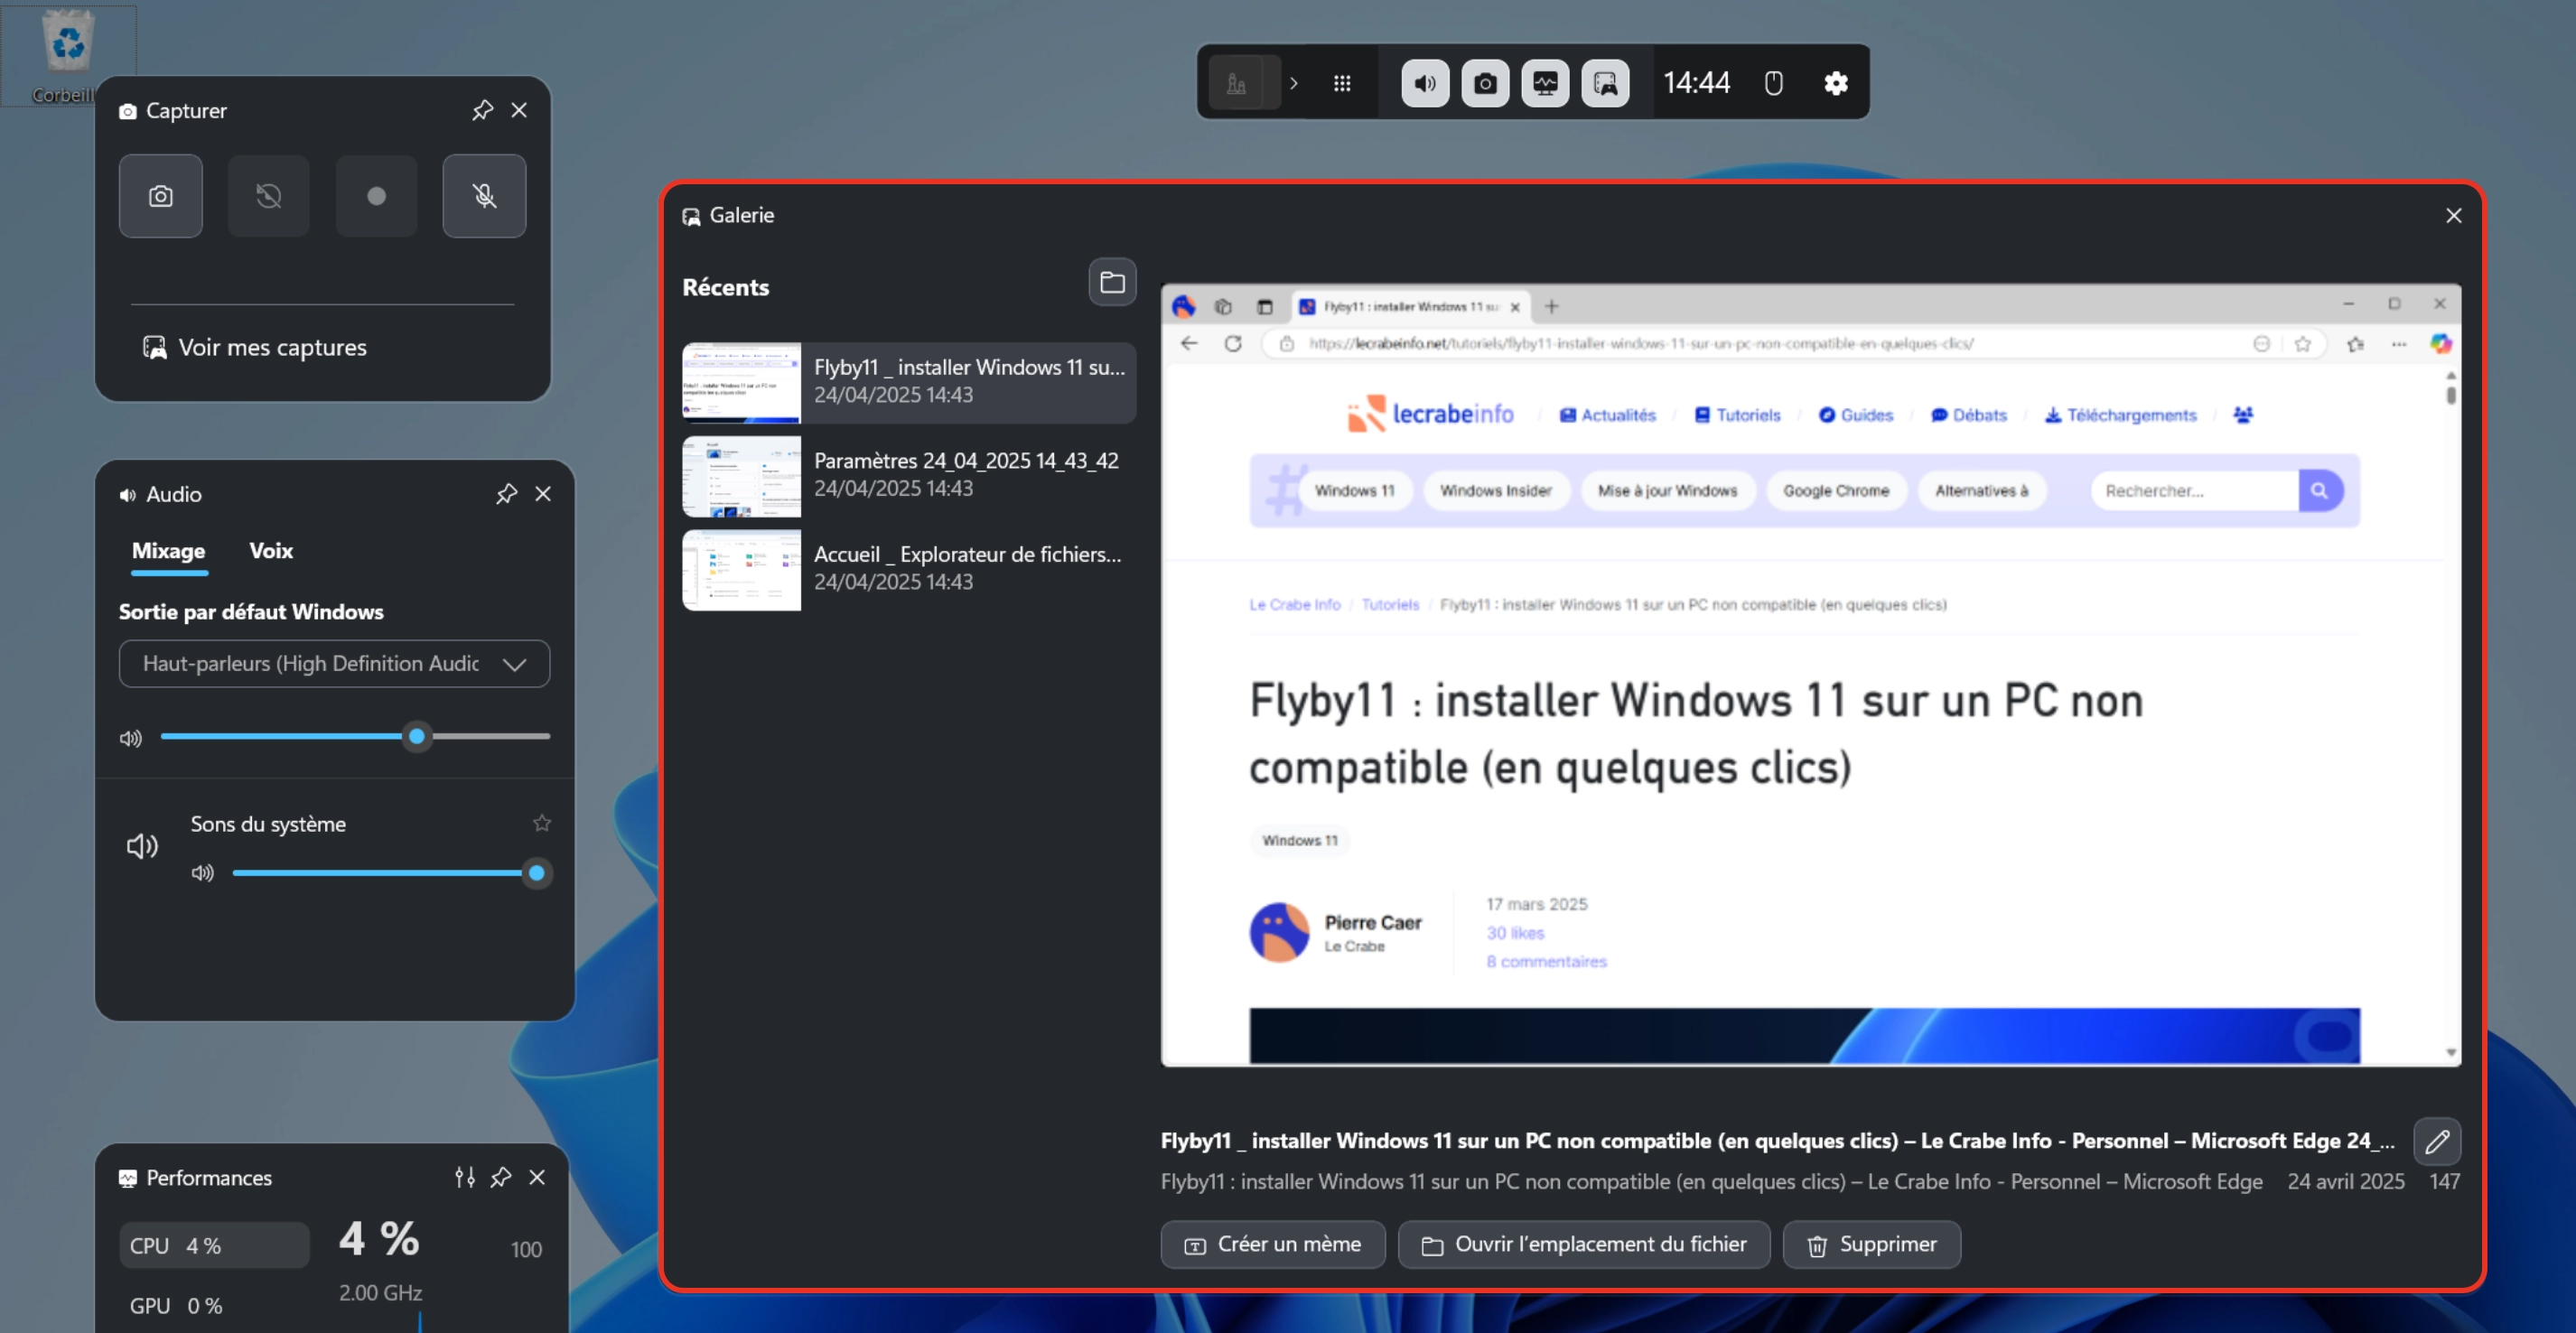Click the Galerie preview image
Image resolution: width=2576 pixels, height=1333 pixels.
1810,675
